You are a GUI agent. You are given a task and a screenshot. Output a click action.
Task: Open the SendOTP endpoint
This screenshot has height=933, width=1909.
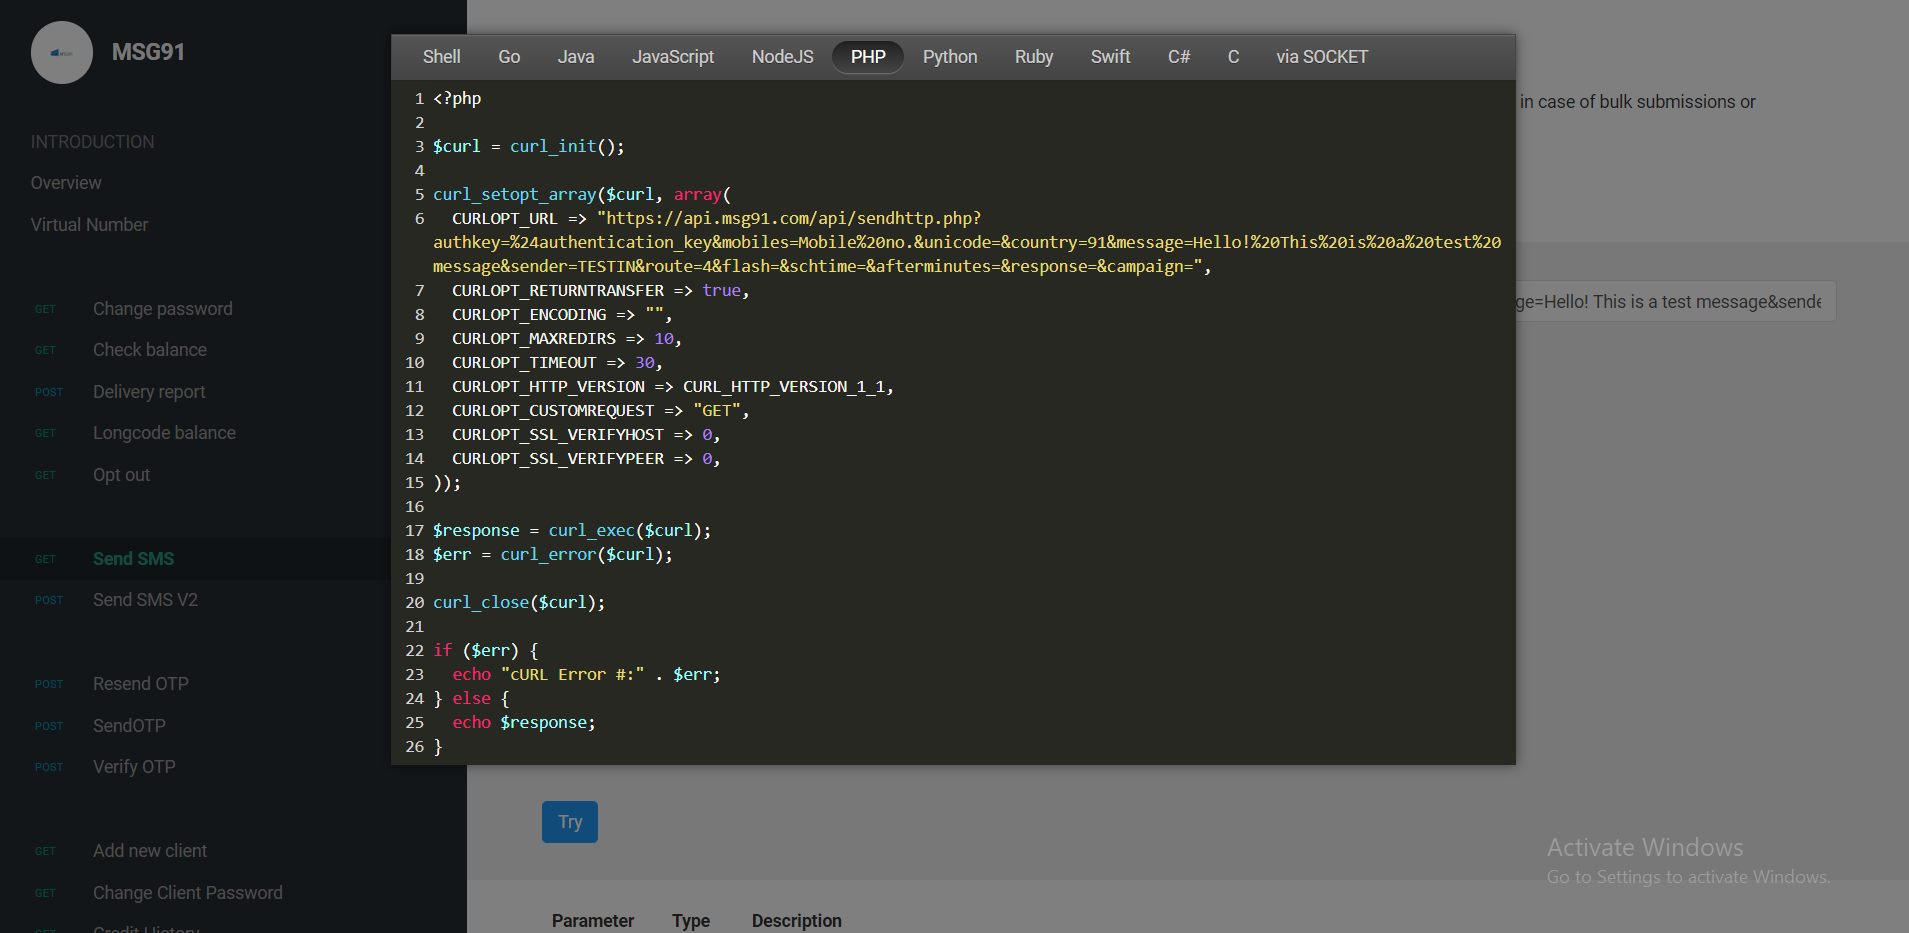(x=129, y=726)
